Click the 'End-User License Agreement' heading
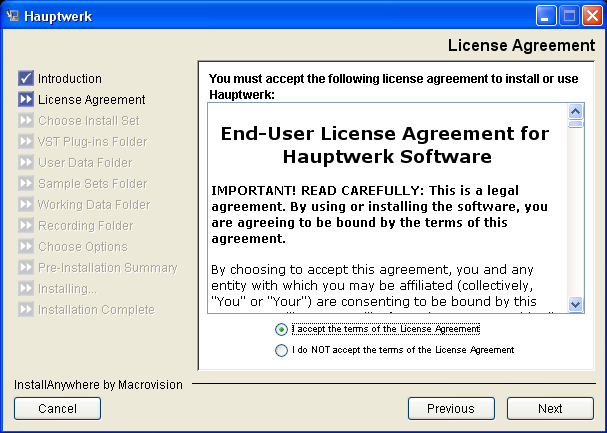The width and height of the screenshot is (607, 433). point(385,145)
